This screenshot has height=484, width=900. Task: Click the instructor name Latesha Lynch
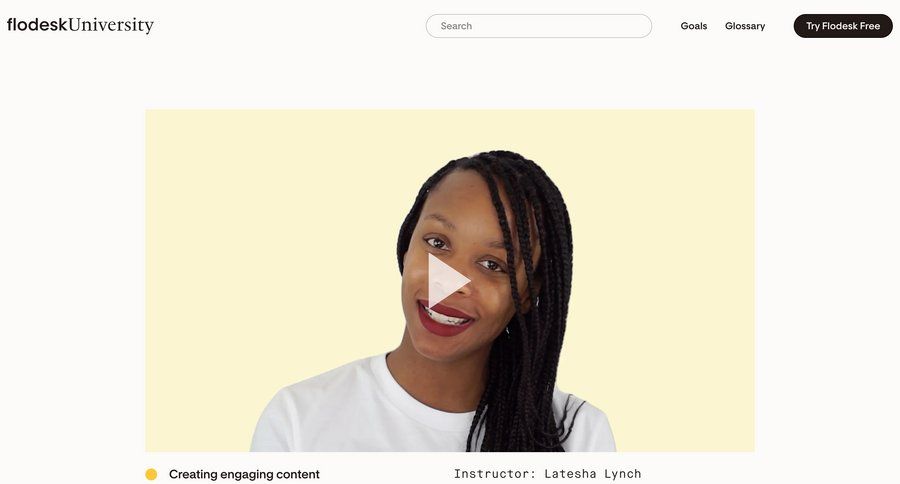coord(592,474)
